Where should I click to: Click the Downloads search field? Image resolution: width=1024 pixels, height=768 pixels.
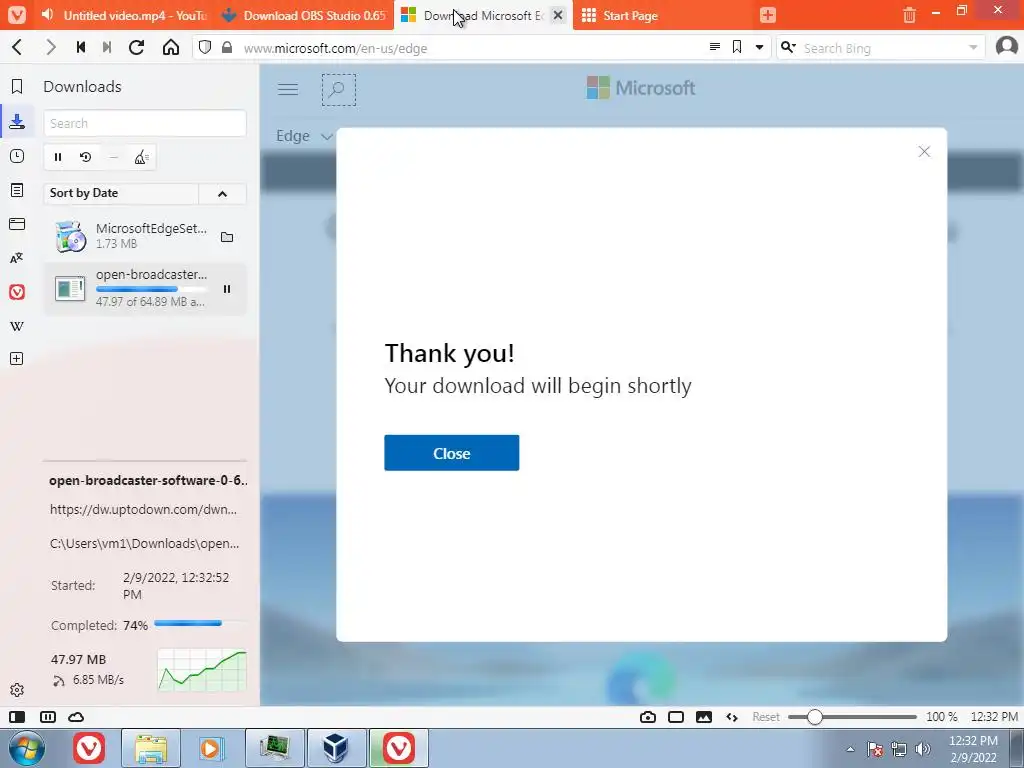coord(145,123)
